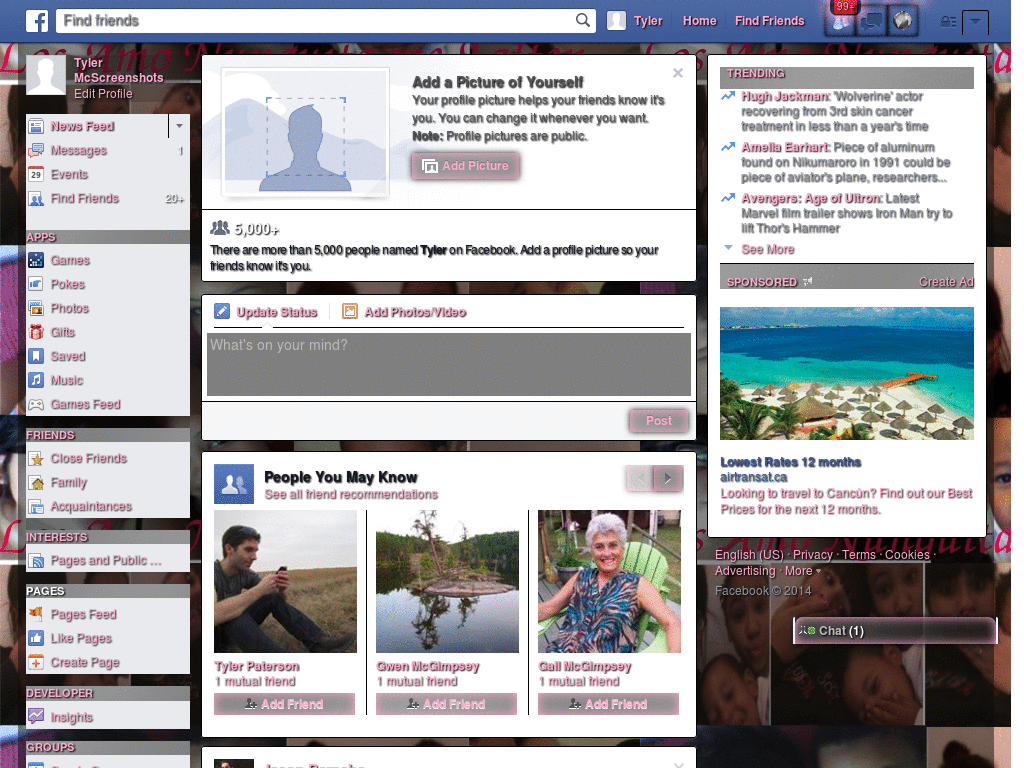Screen dimensions: 1024x768
Task: Open the Cancún beach ad image
Action: (846, 374)
